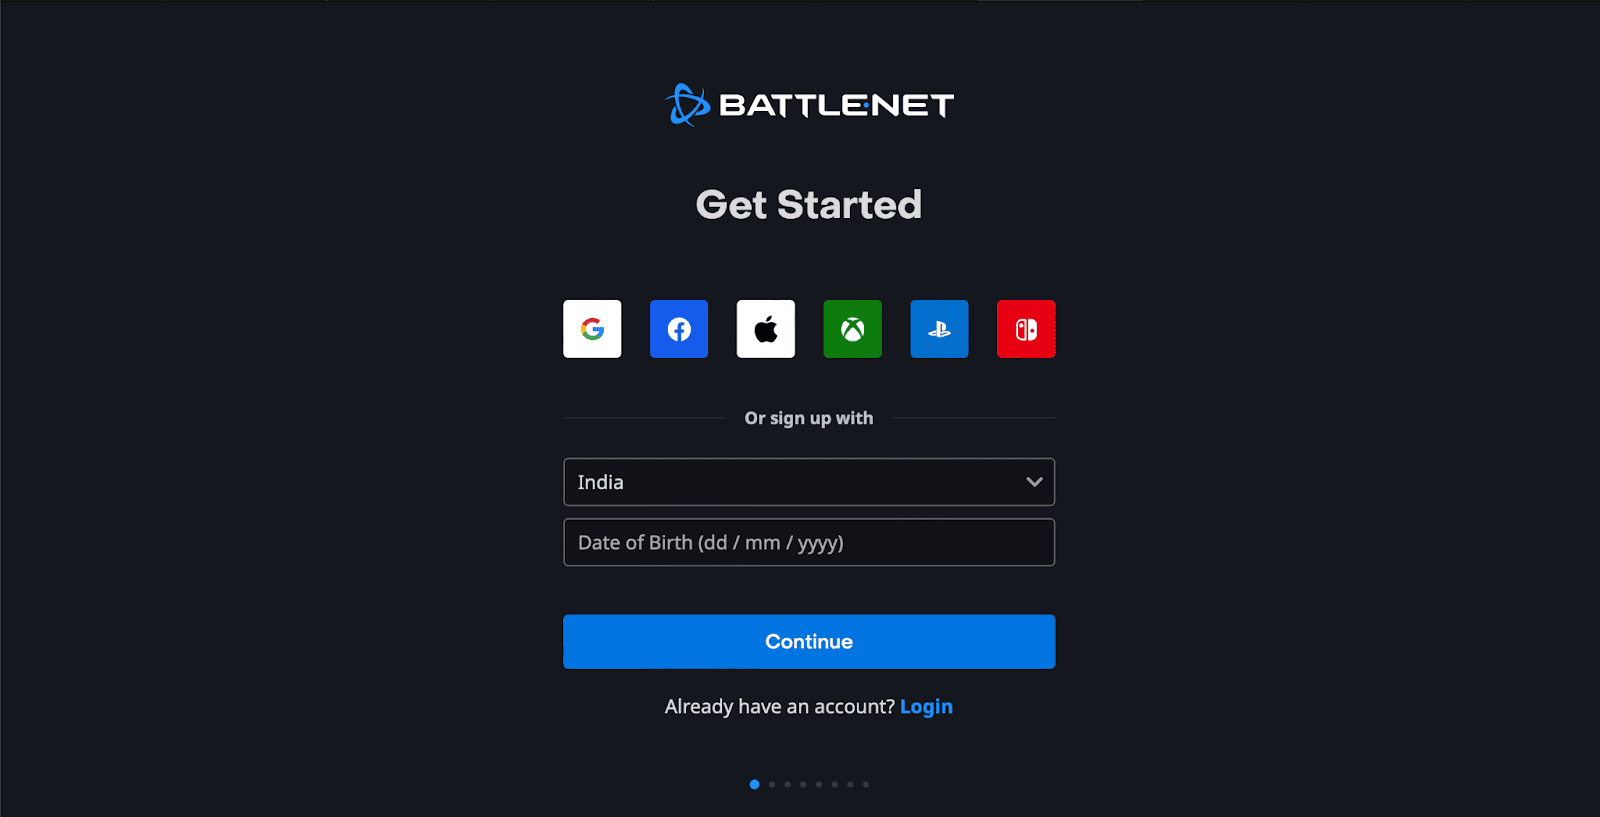1600x817 pixels.
Task: Click the fifth progress dot
Action: 819,784
